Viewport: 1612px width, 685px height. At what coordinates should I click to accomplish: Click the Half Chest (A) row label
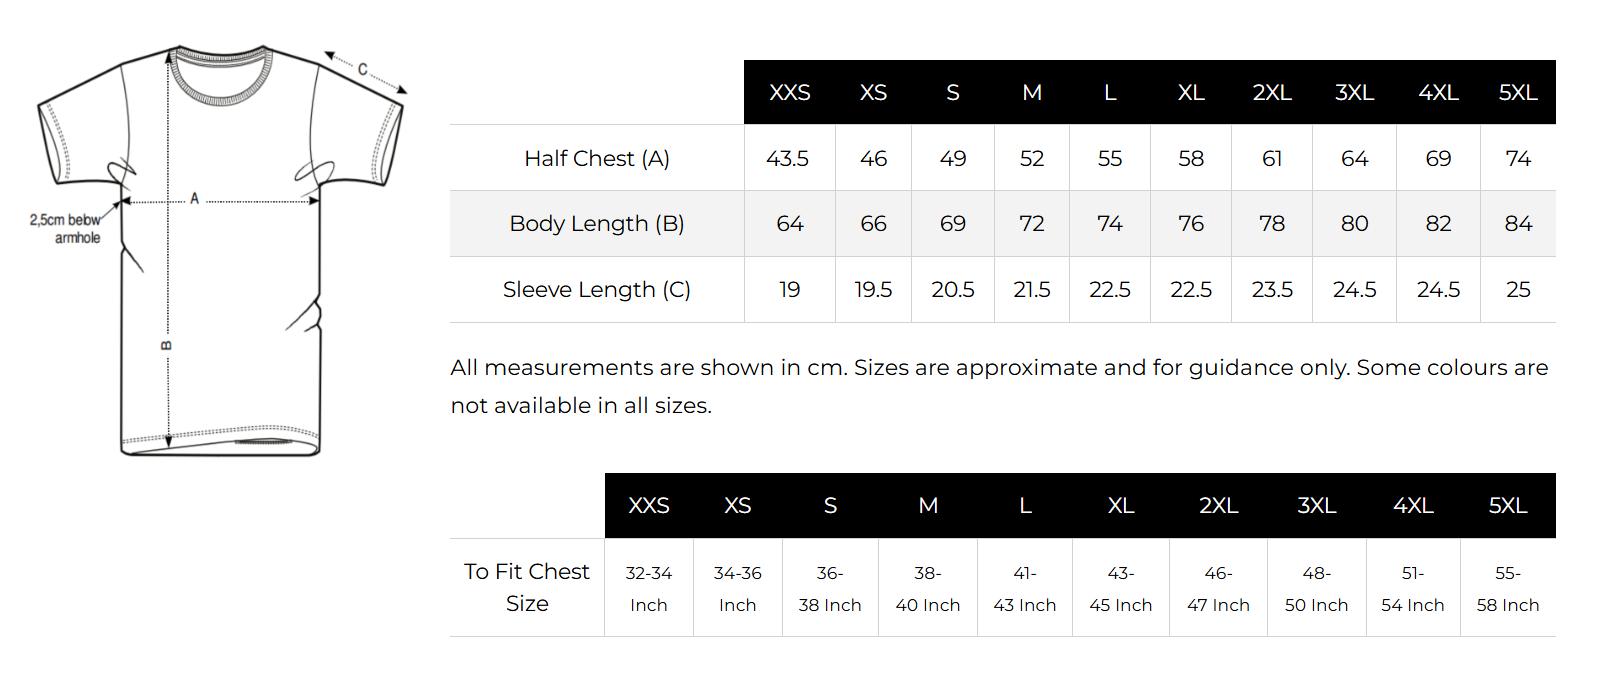[x=597, y=158]
